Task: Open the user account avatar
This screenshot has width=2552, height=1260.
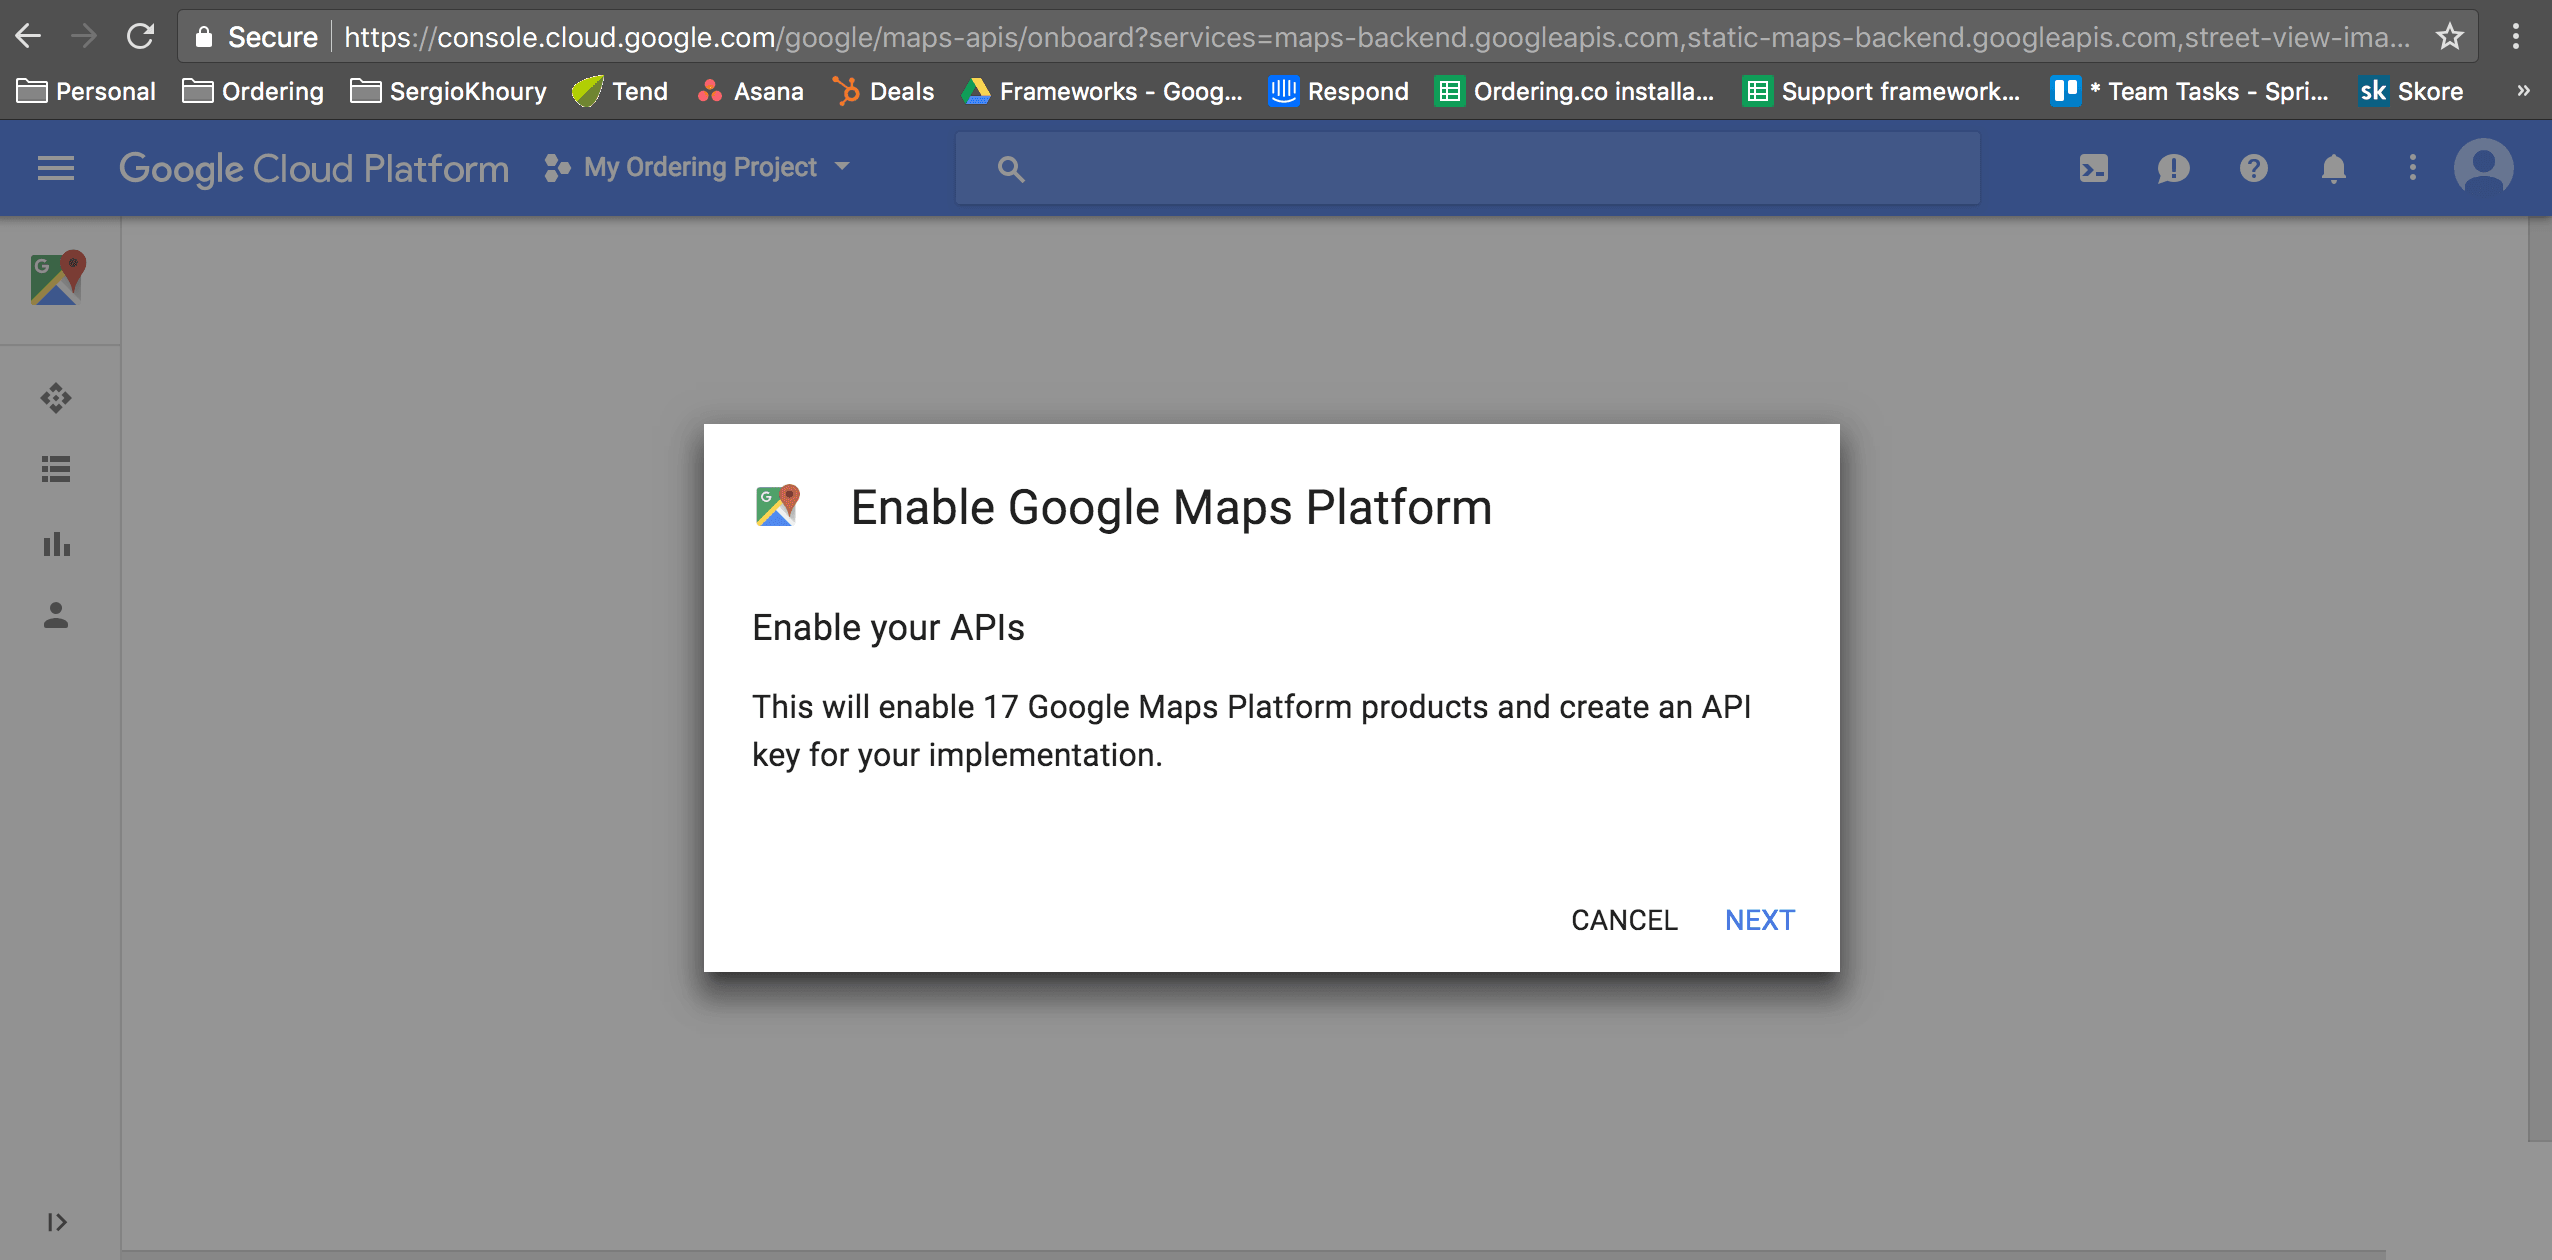Action: pyautogui.click(x=2483, y=168)
